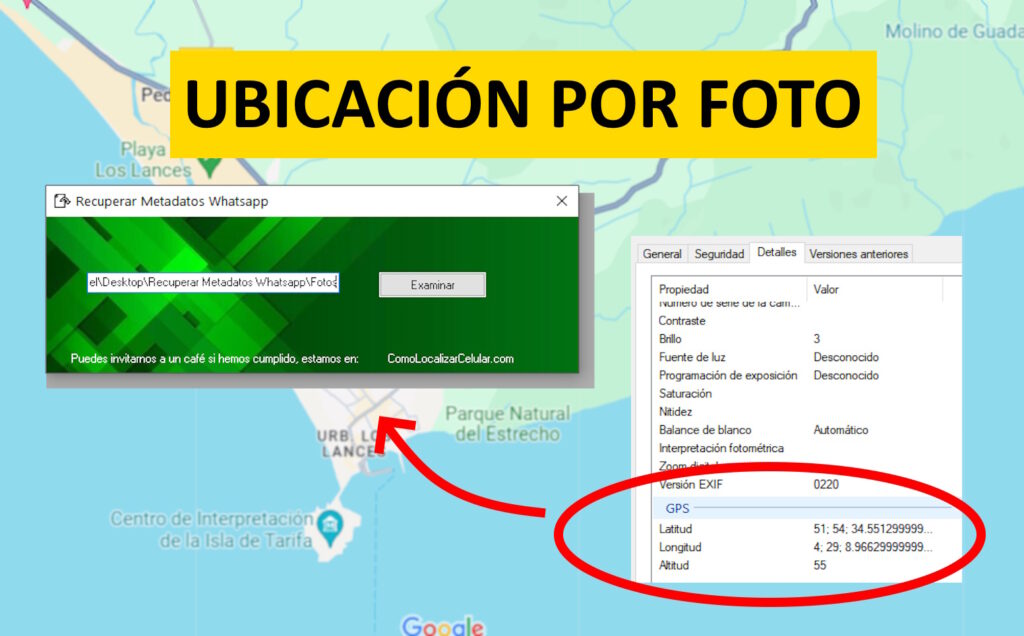Open the ComoLocalizarCelular.com link
This screenshot has height=636, width=1024.
pyautogui.click(x=450, y=358)
